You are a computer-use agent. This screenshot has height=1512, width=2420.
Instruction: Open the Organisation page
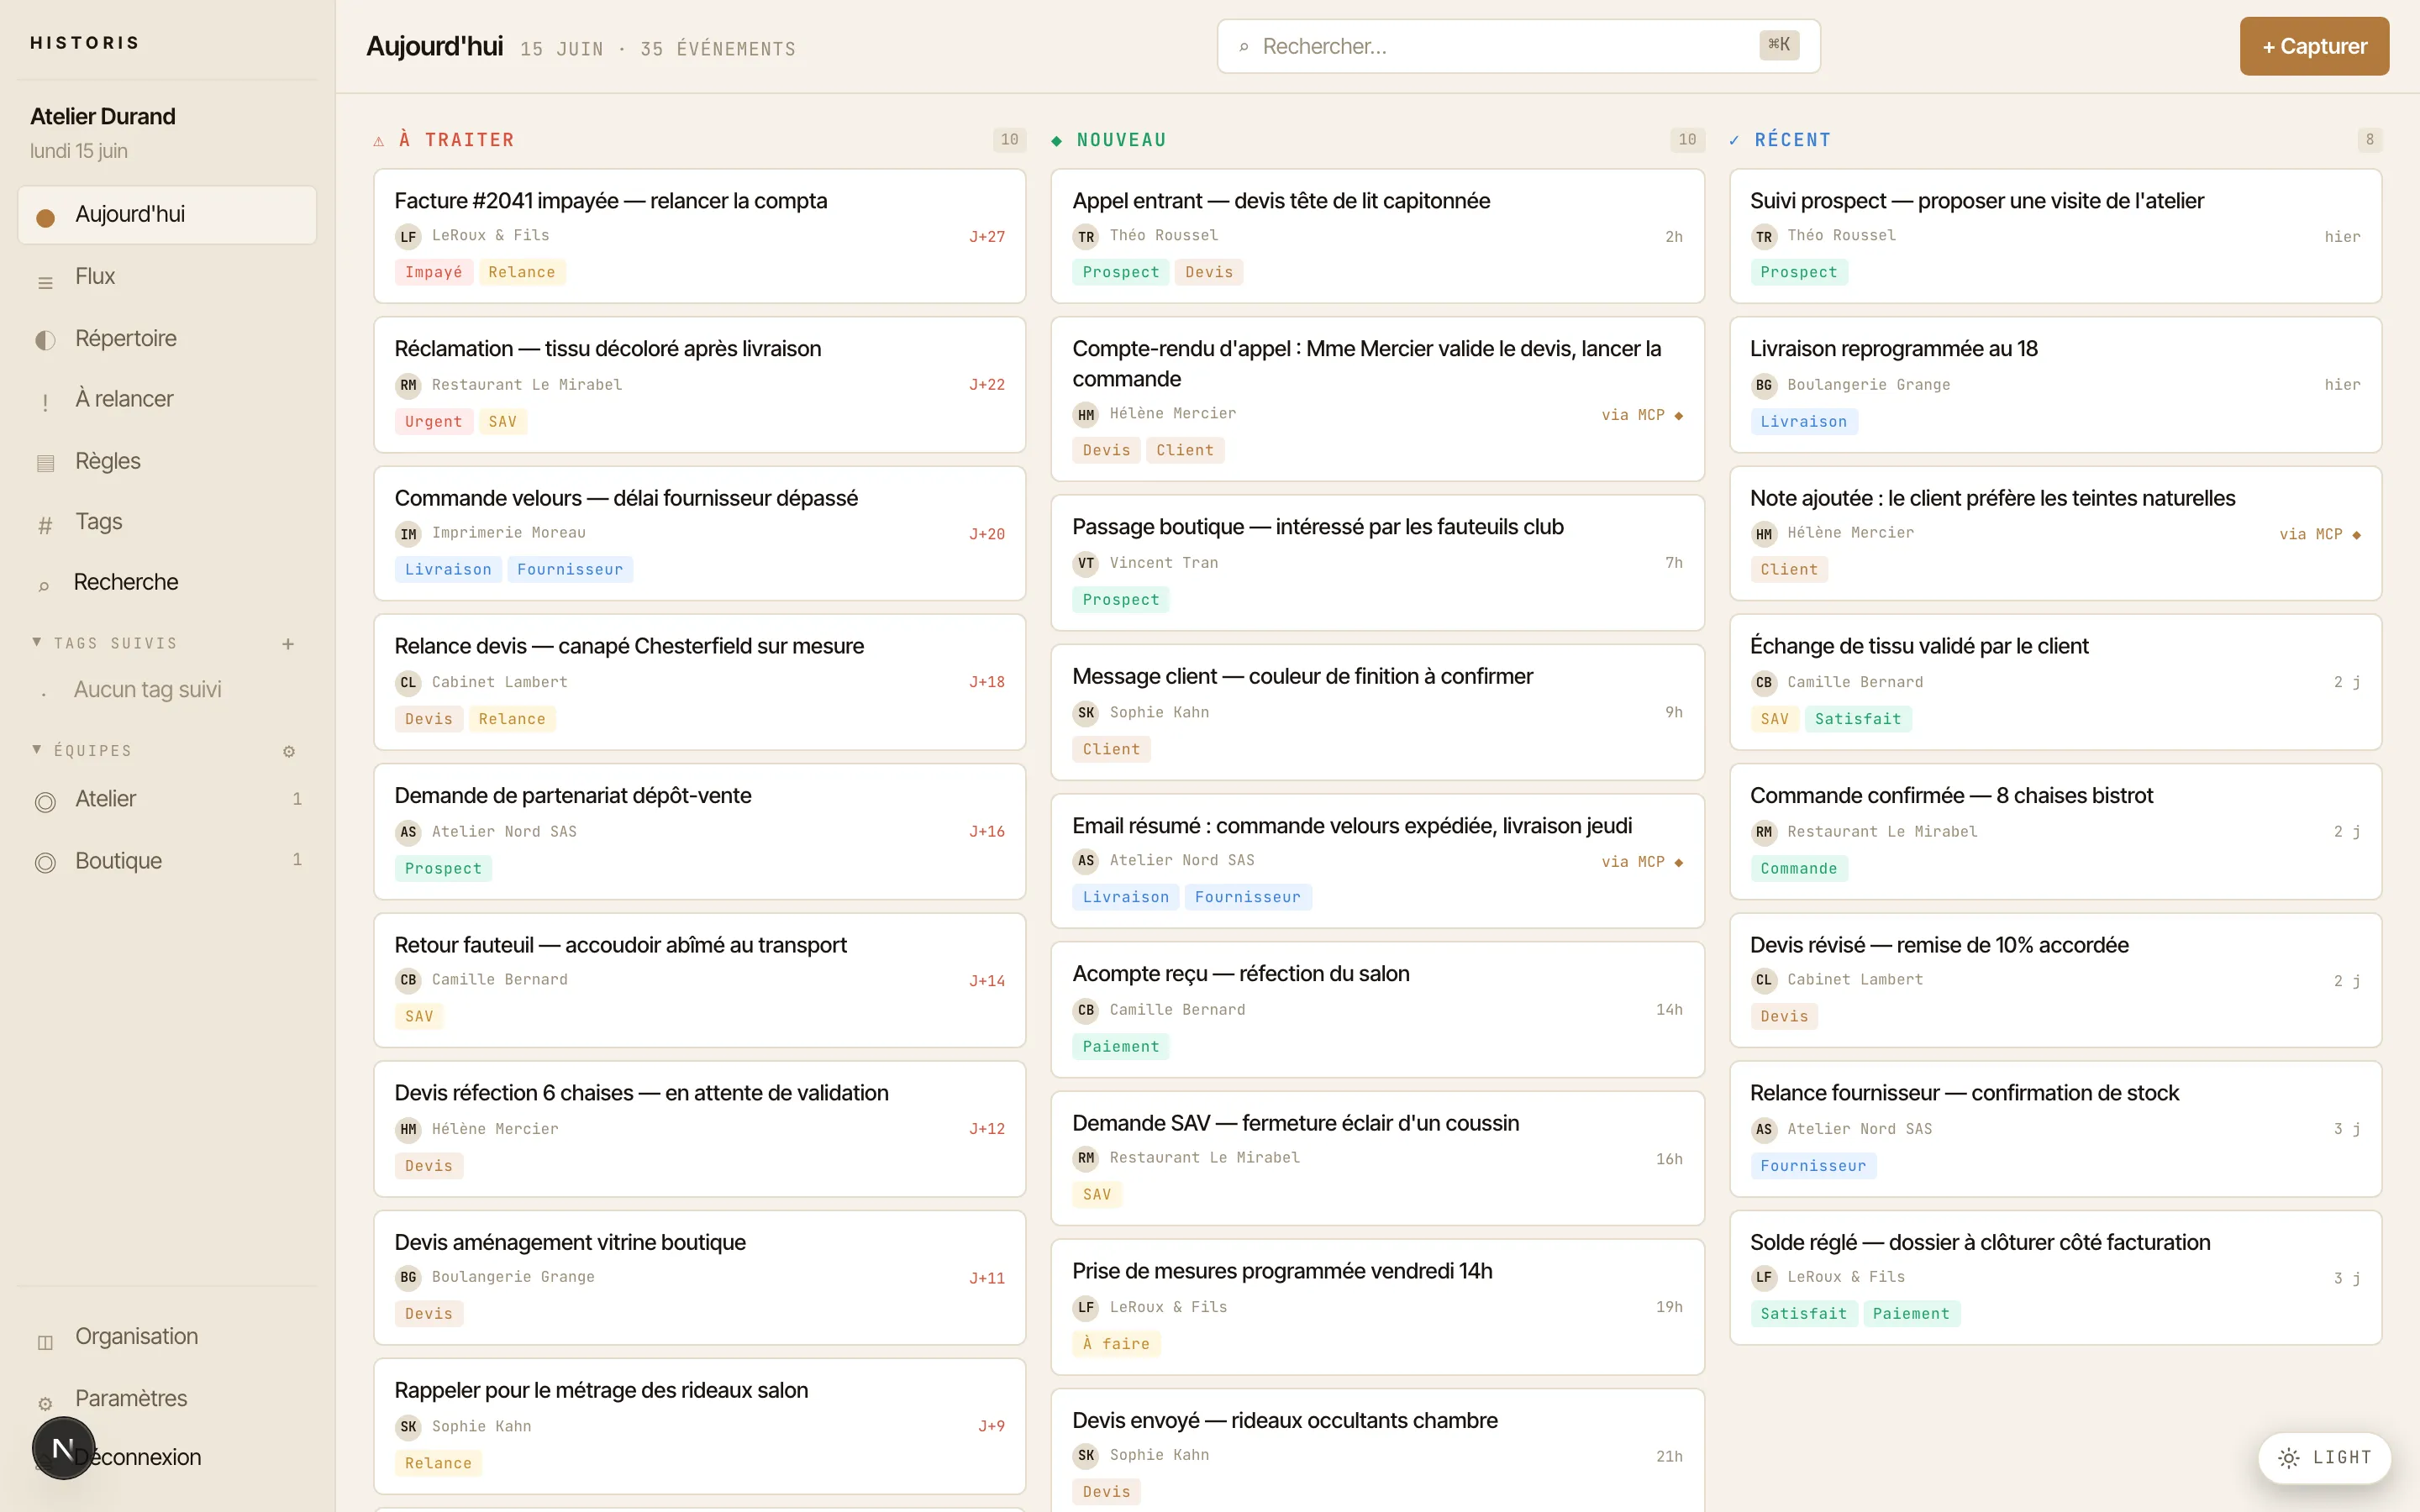click(x=167, y=1337)
